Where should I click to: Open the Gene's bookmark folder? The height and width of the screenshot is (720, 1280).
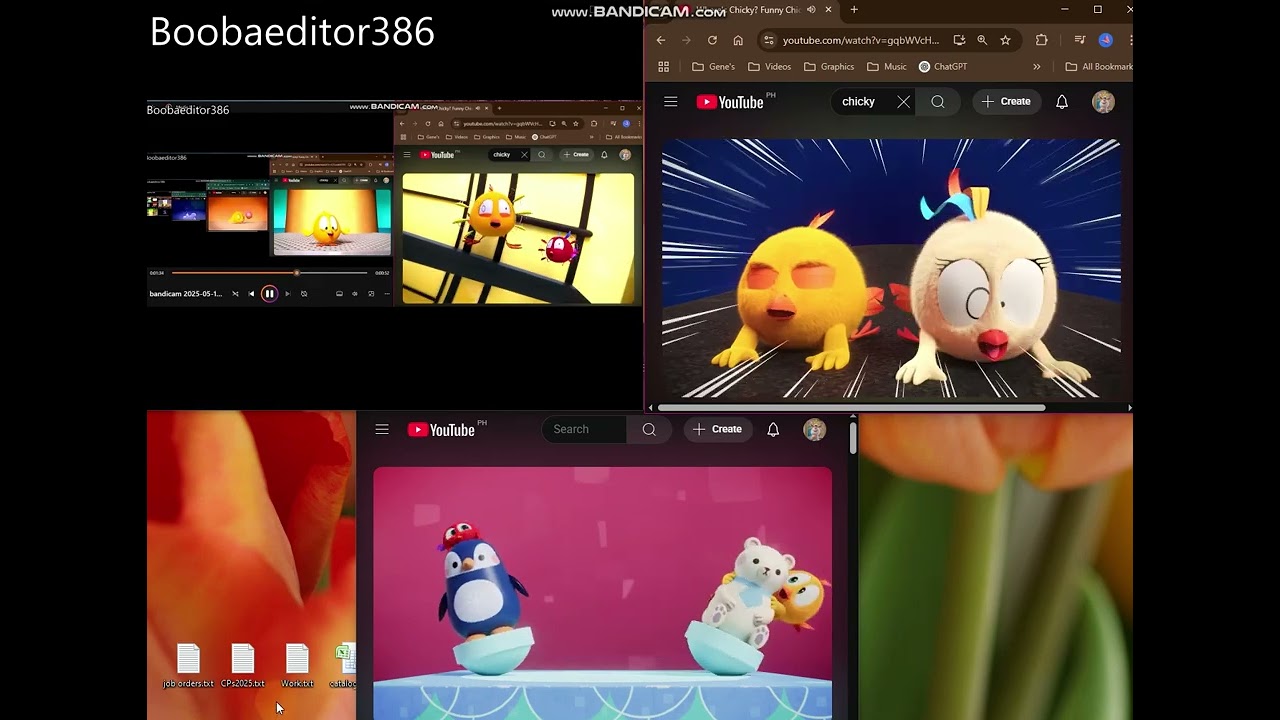pyautogui.click(x=713, y=67)
